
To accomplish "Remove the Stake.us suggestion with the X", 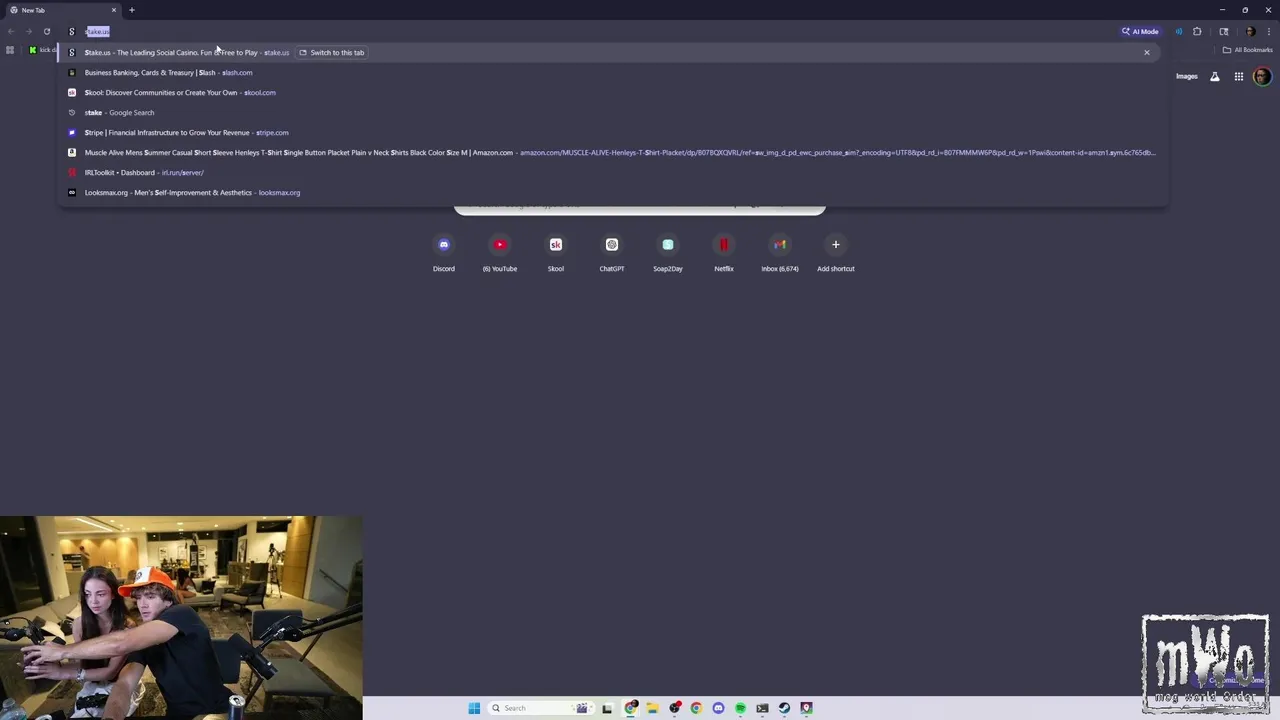I will pyautogui.click(x=1147, y=52).
